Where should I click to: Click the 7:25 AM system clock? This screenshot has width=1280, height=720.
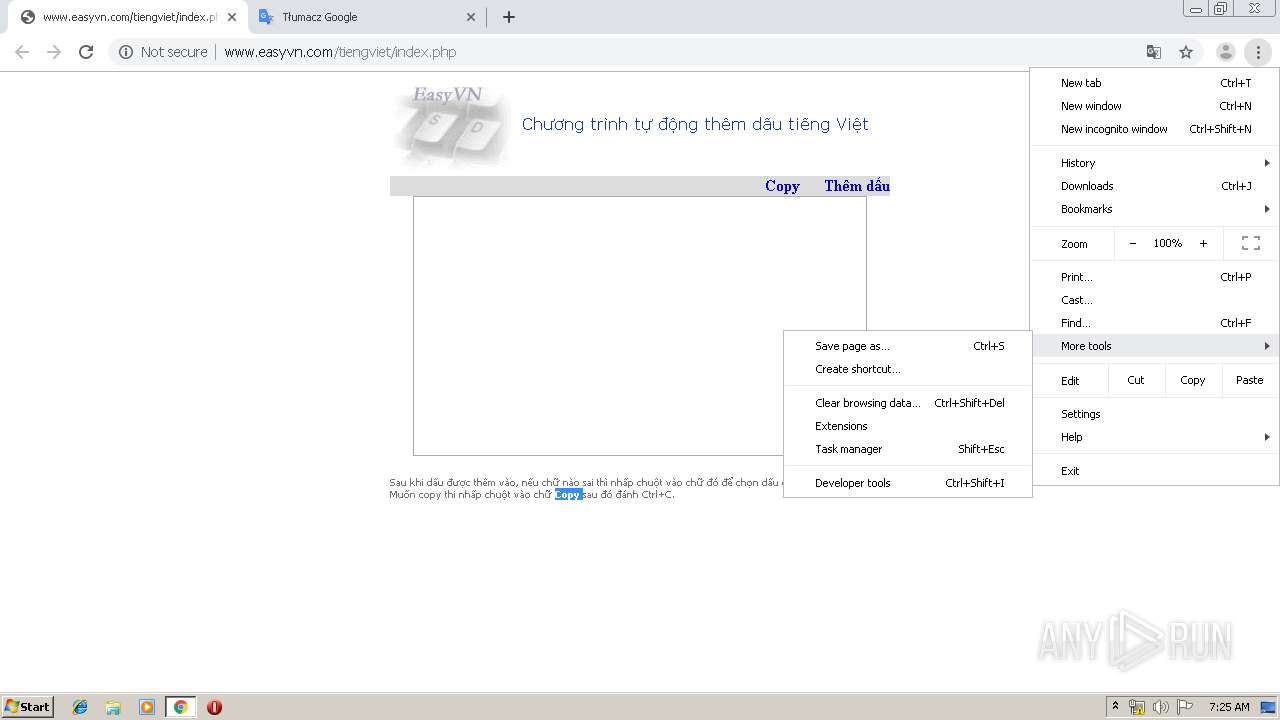click(1229, 707)
